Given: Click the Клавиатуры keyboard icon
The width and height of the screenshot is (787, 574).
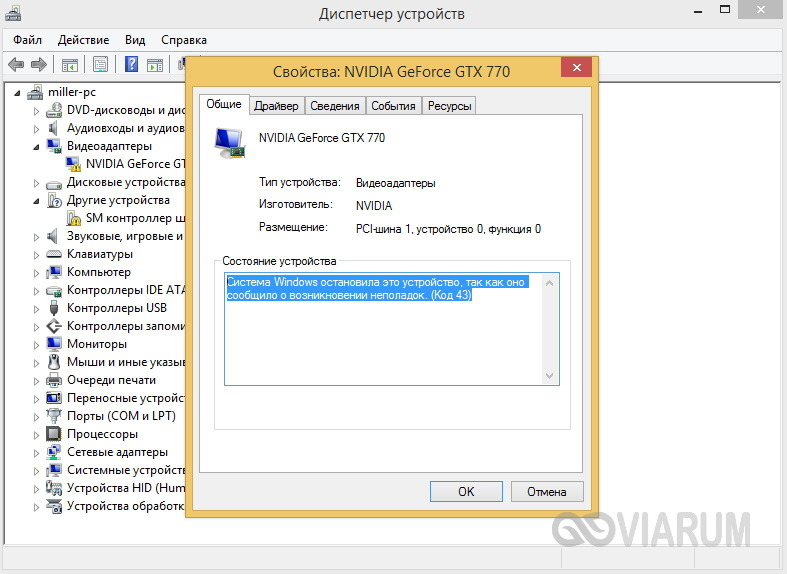Looking at the screenshot, I should [x=54, y=254].
